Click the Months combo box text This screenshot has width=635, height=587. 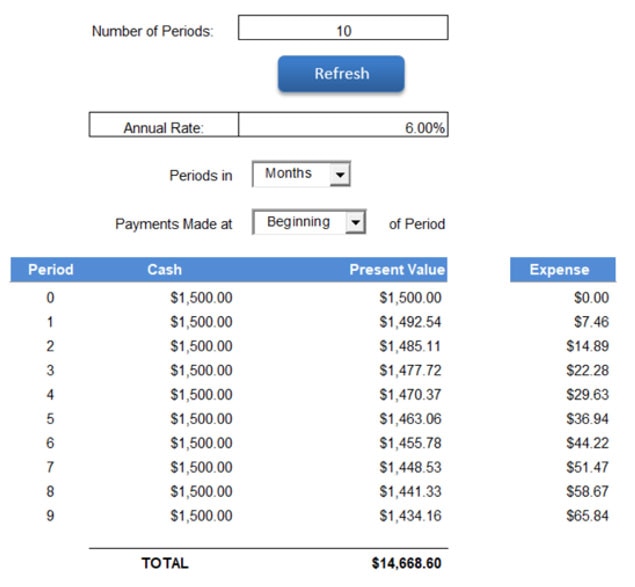[x=289, y=174]
